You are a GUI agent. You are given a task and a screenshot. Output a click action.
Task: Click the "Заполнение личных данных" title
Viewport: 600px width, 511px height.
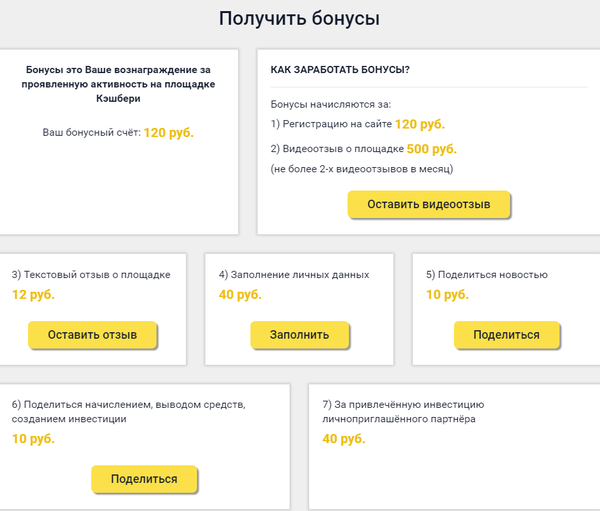294,274
